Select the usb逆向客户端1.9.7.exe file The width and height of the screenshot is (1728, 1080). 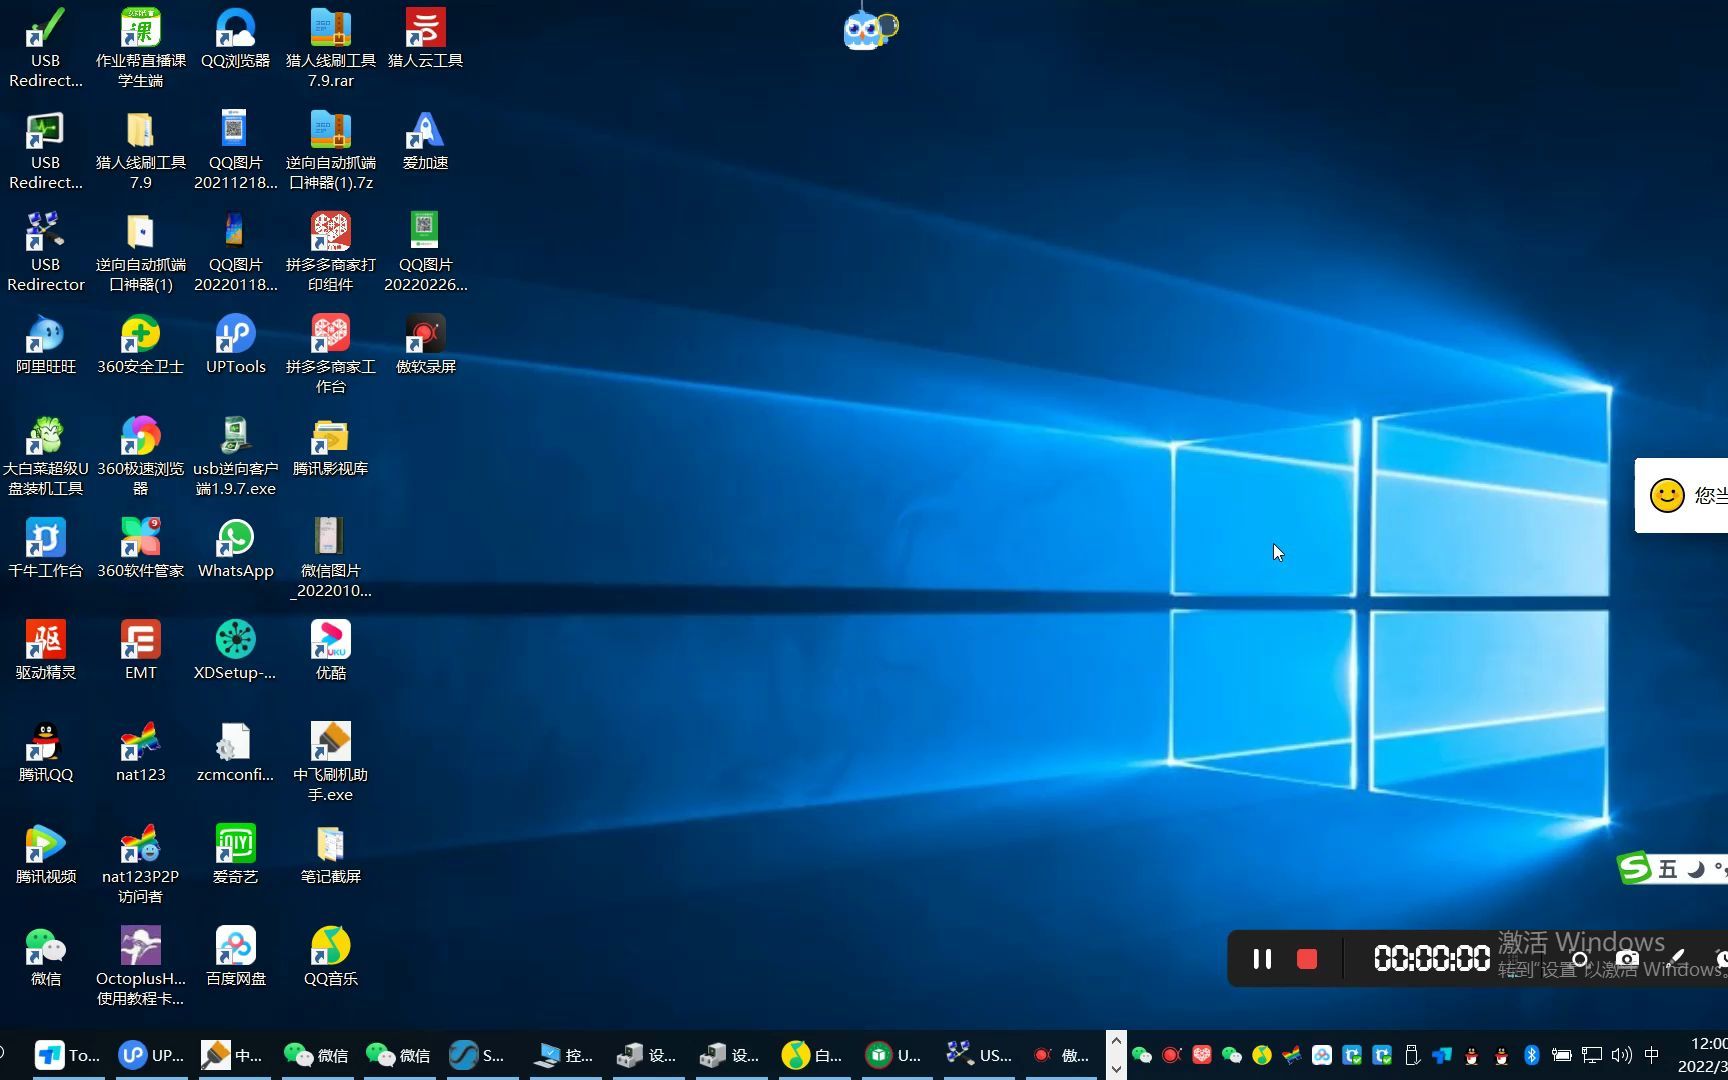tap(235, 456)
